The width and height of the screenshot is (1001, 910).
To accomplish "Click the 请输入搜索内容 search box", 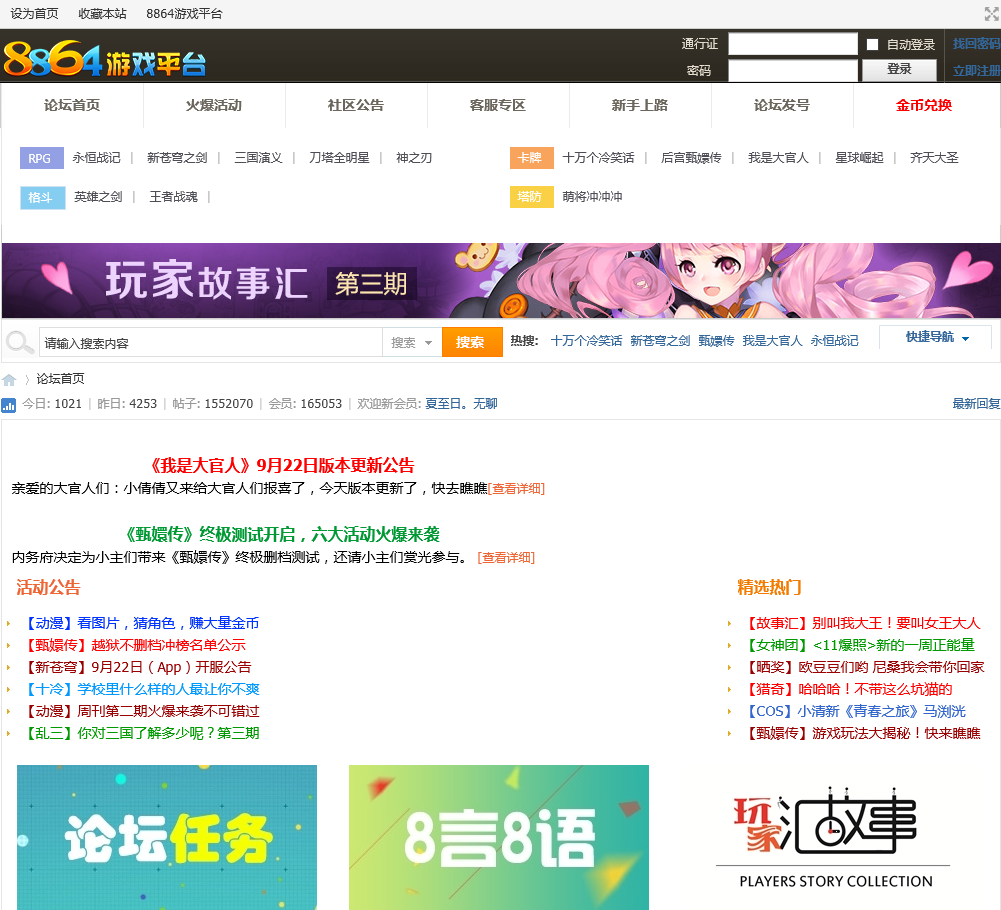I will pos(211,343).
